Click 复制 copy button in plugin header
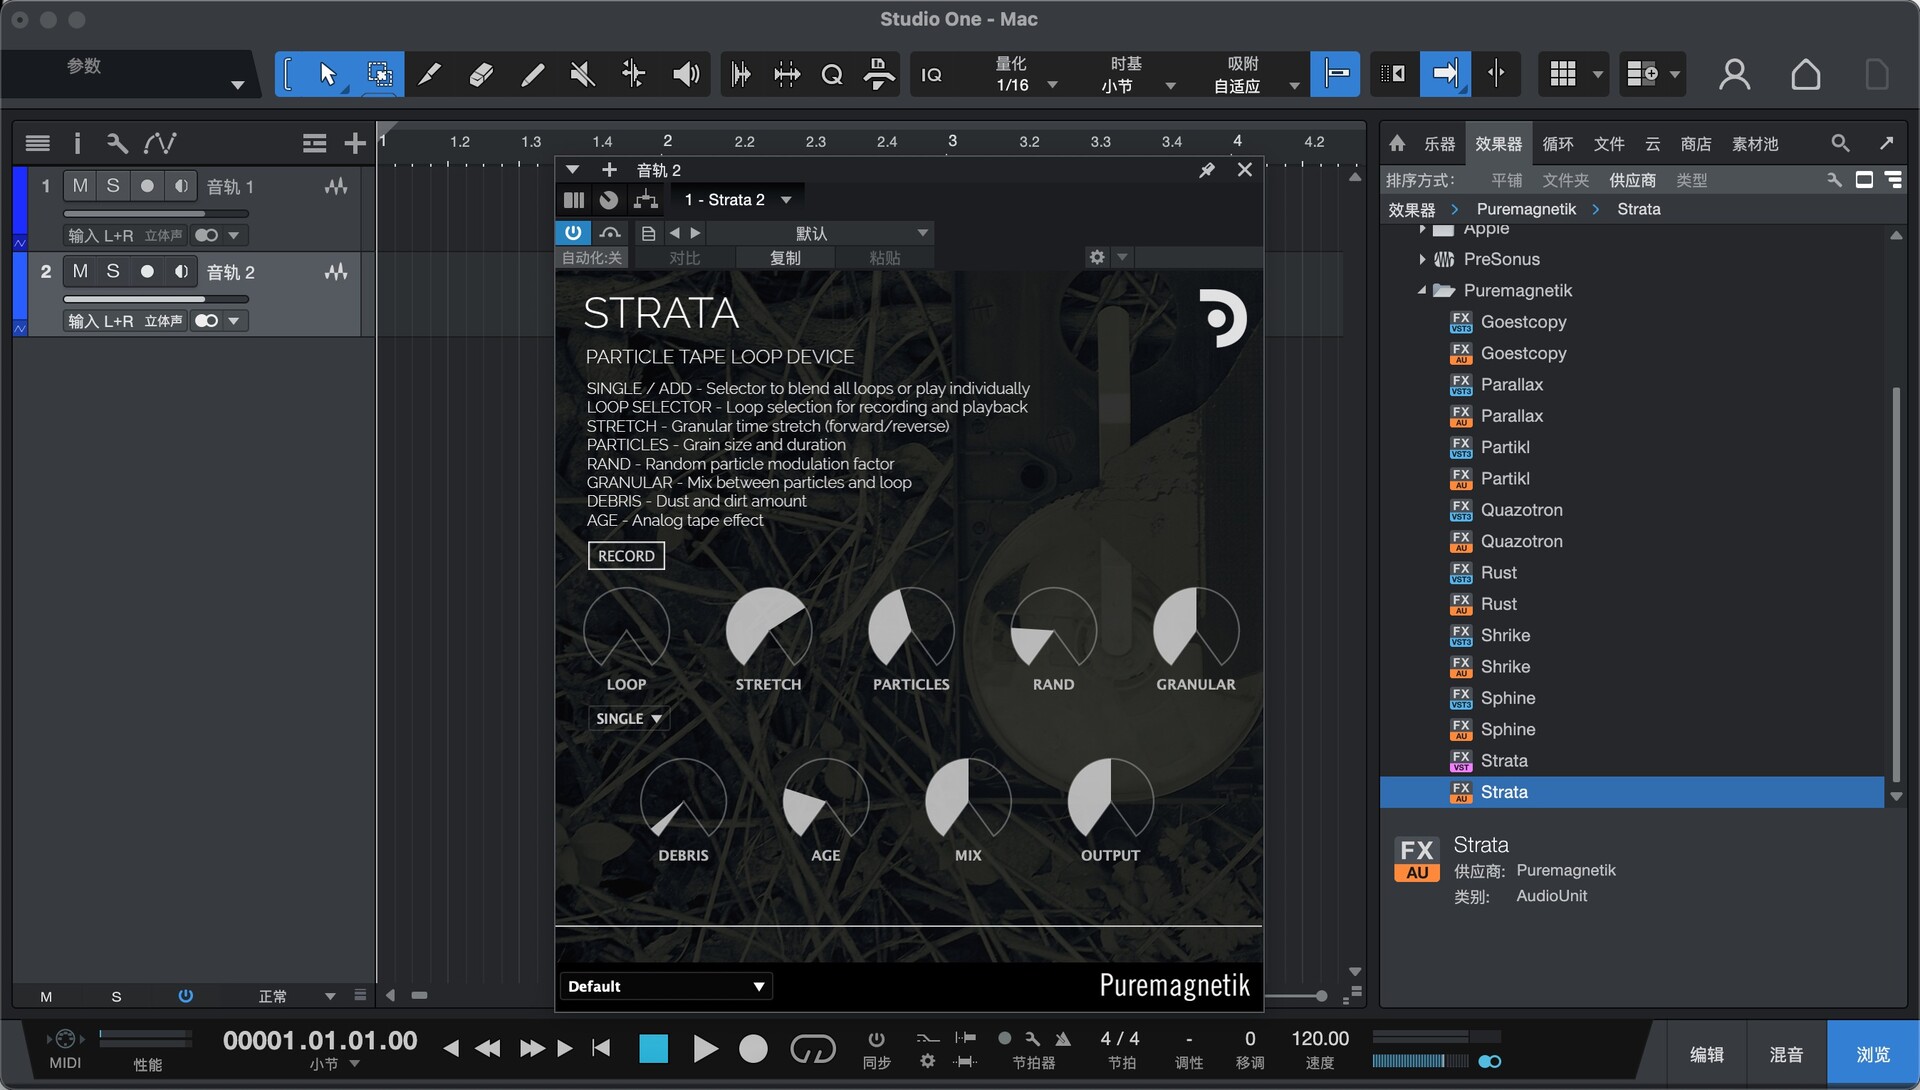Screen dimensions: 1920x1090 click(x=784, y=258)
